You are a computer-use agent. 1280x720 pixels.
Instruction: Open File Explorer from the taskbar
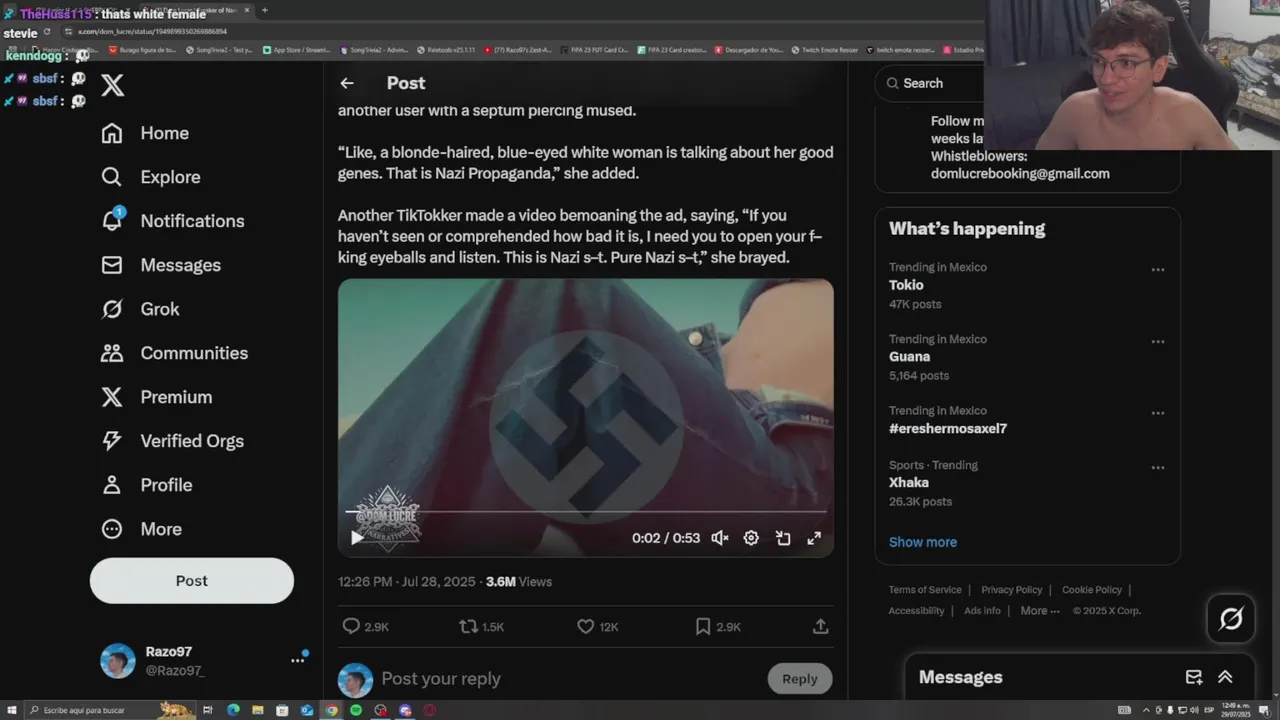point(258,710)
